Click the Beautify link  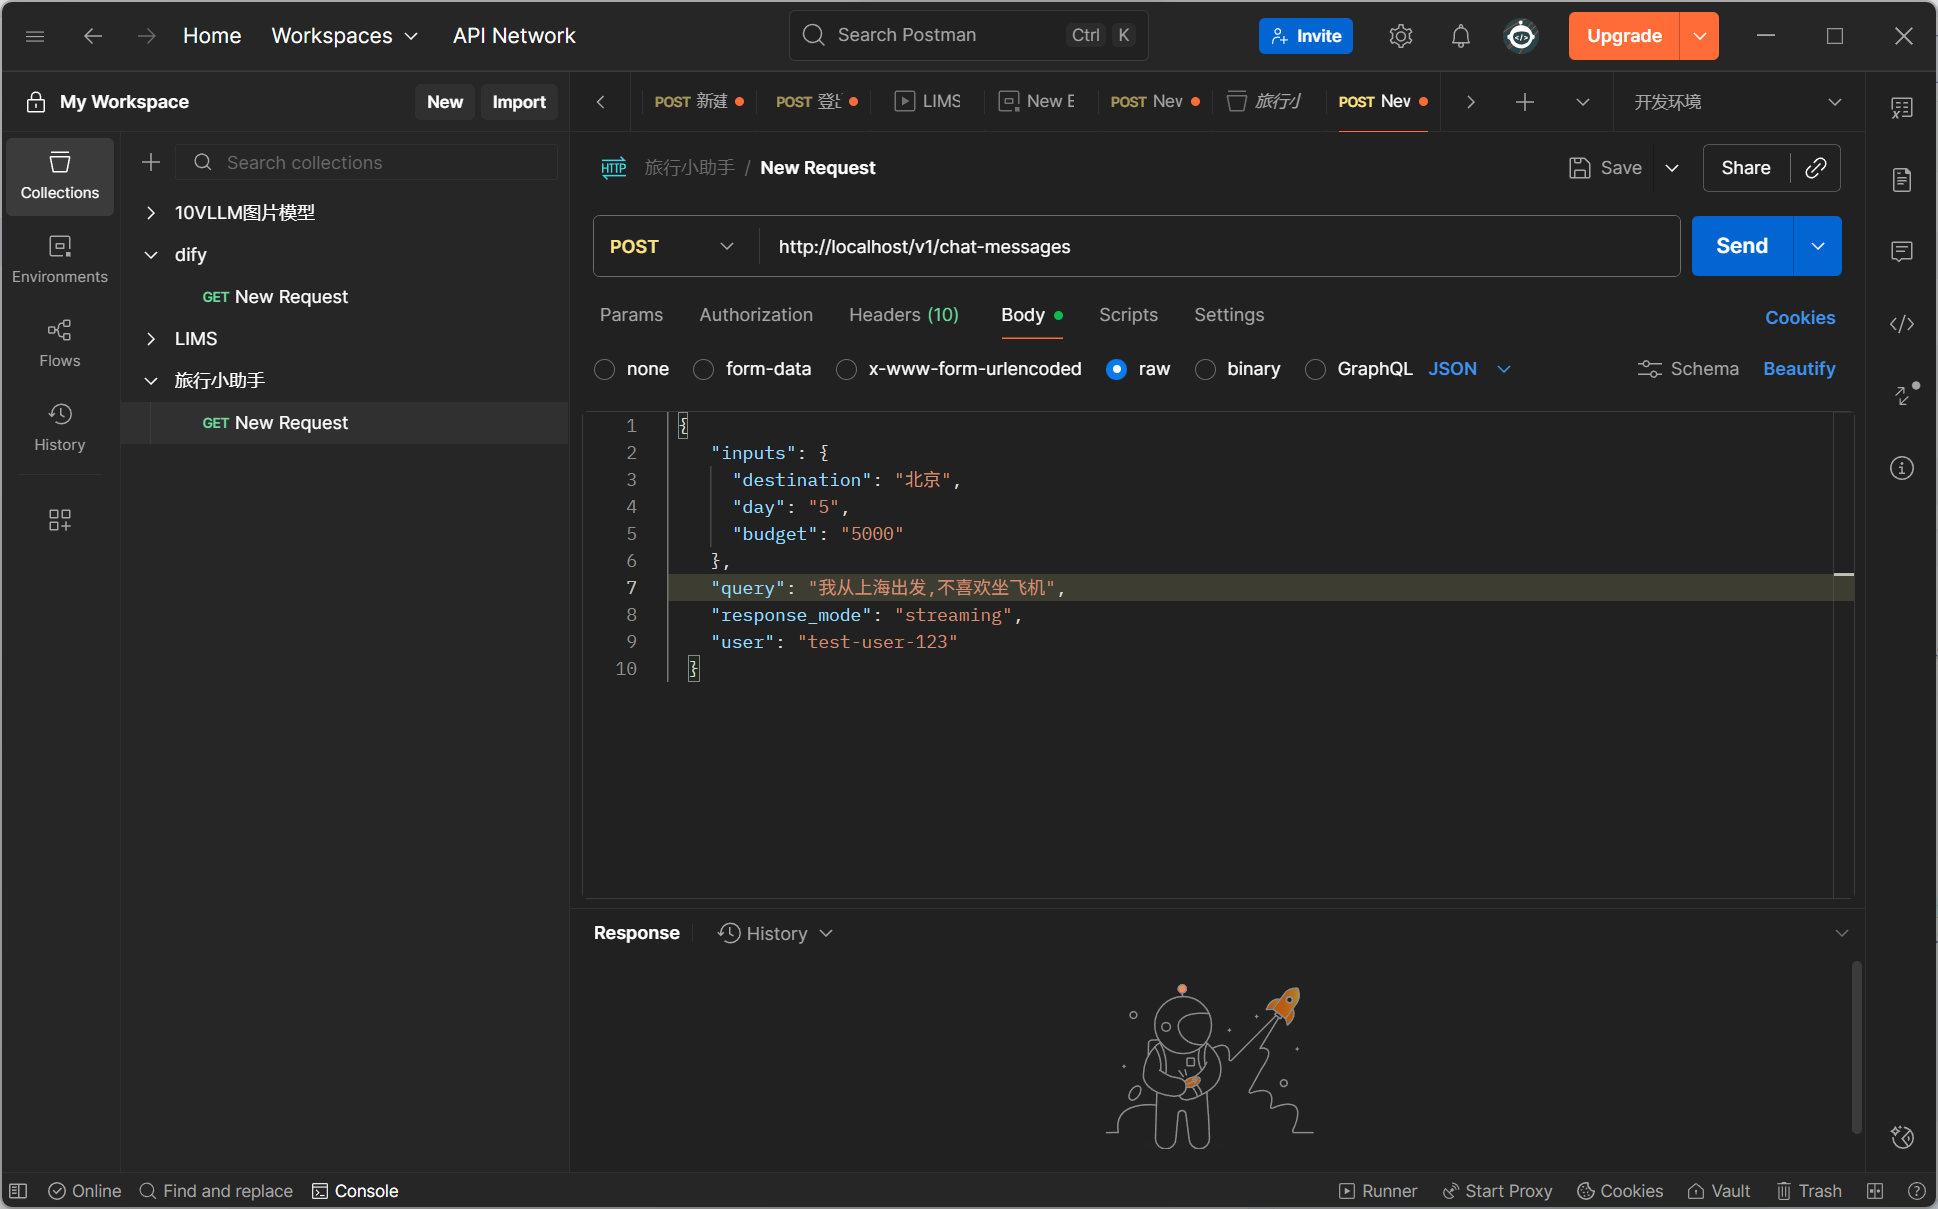1798,369
